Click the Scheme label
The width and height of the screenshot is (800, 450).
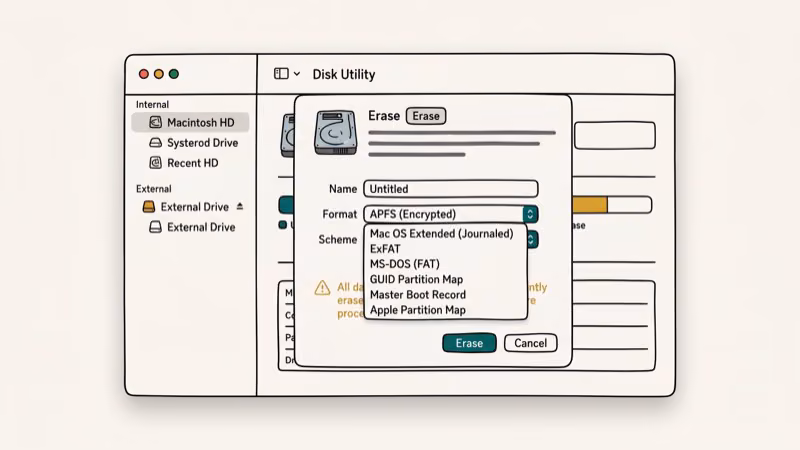(x=338, y=239)
